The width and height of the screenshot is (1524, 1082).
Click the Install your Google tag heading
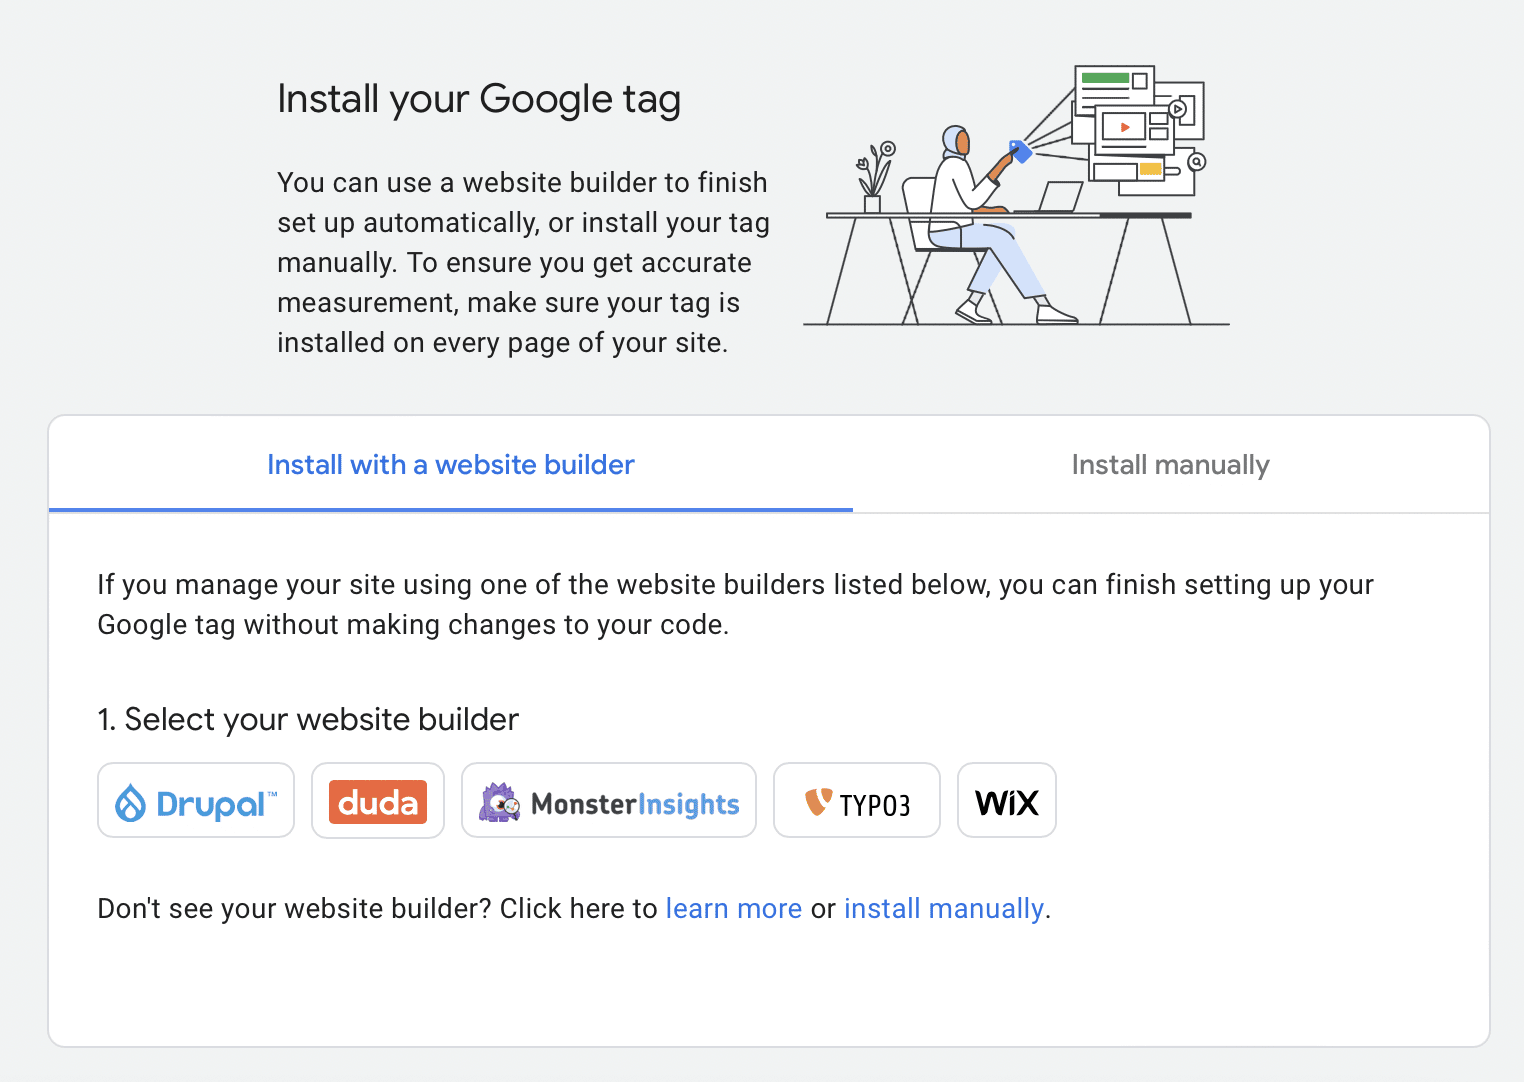coord(479,100)
